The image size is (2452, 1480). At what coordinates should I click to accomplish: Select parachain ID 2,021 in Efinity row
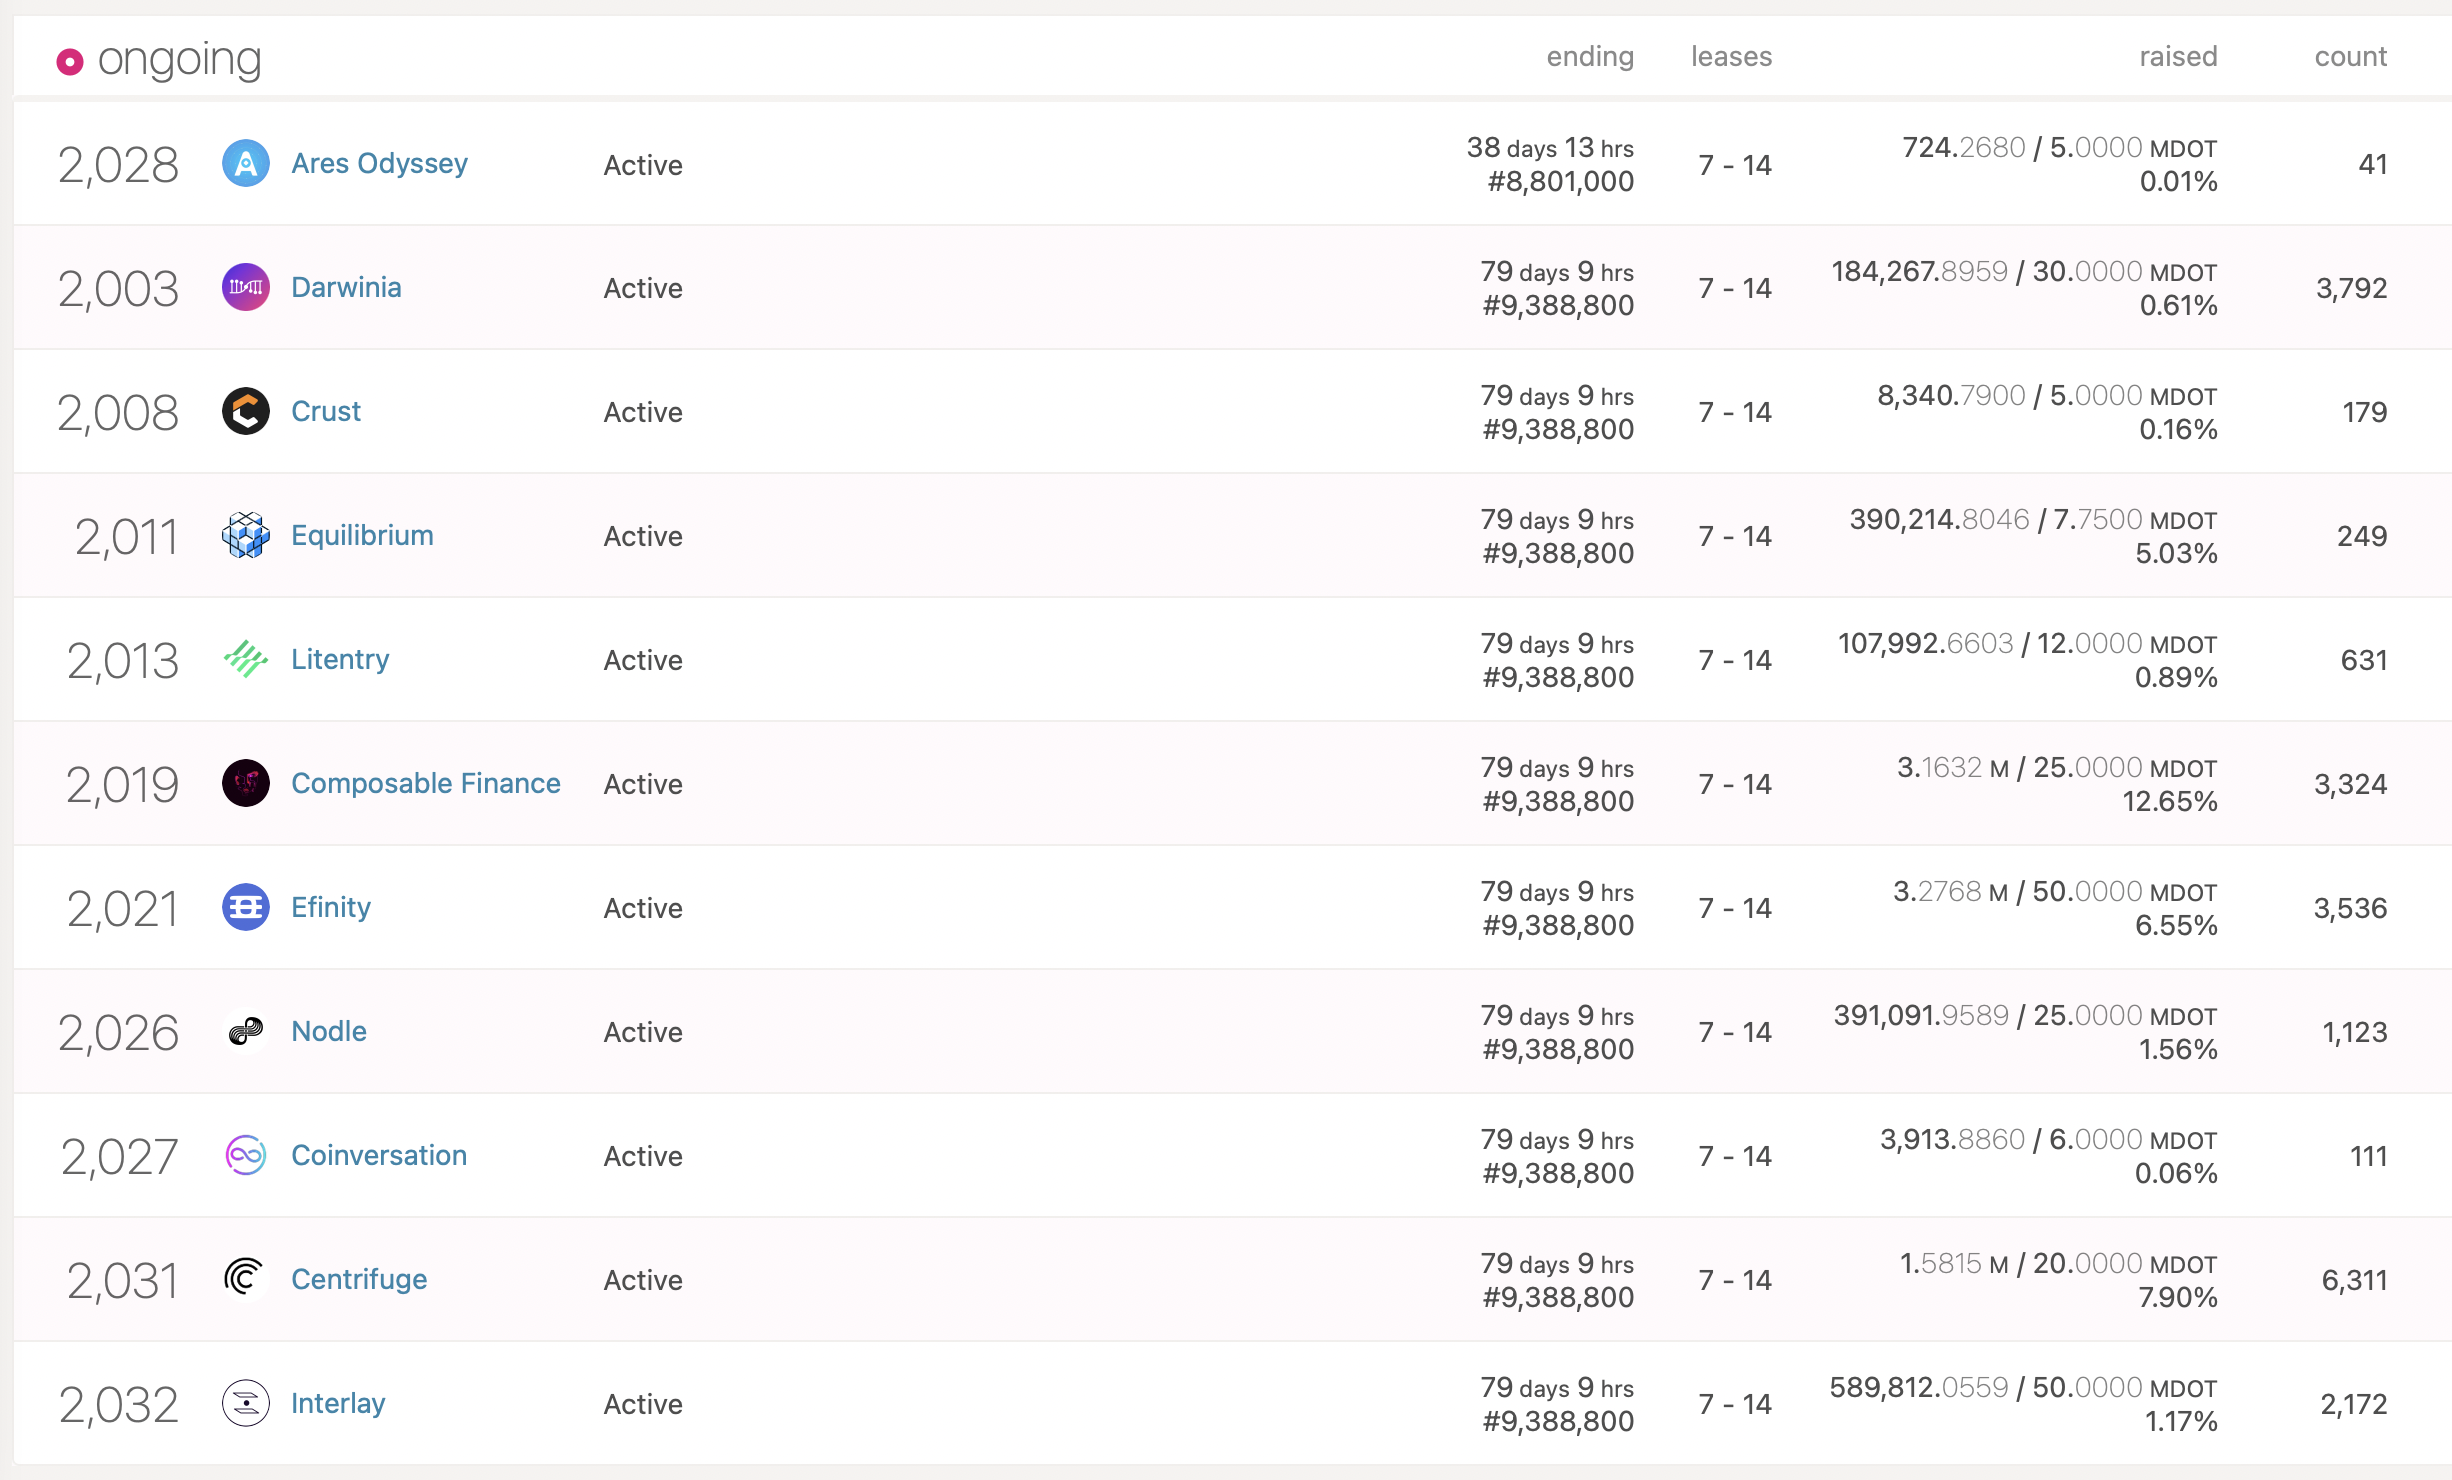pos(122,909)
